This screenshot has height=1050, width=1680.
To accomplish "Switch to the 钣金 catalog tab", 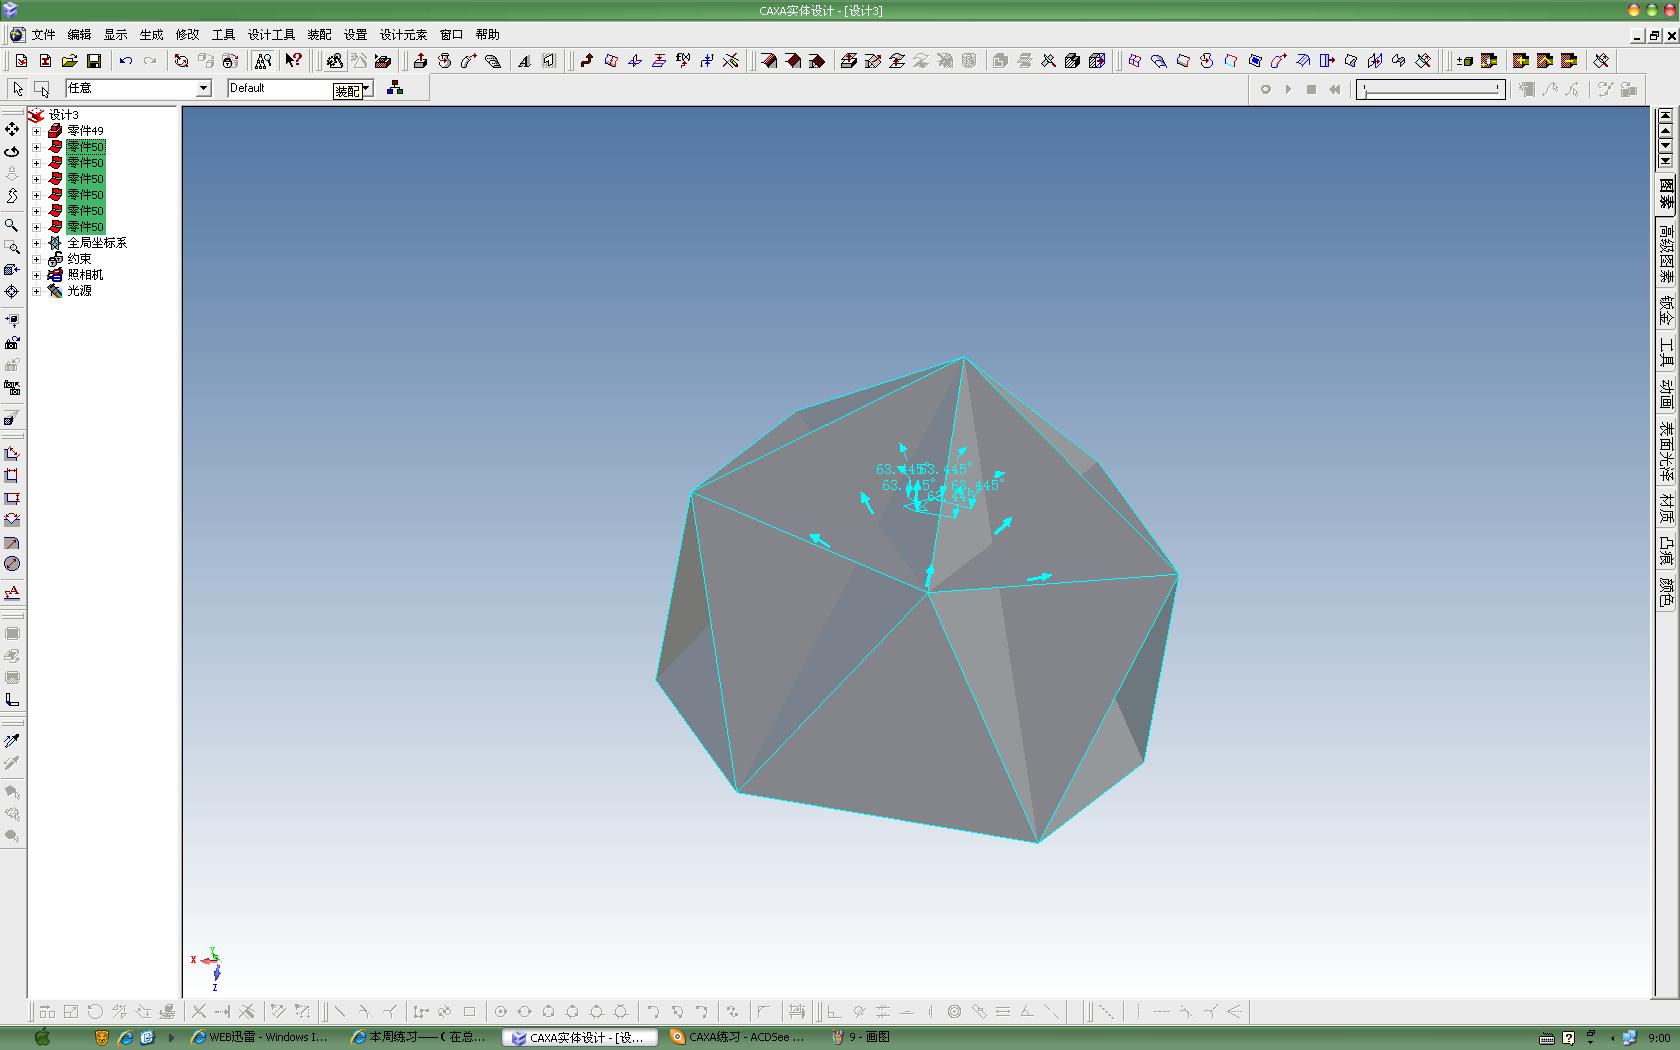I will 1666,311.
